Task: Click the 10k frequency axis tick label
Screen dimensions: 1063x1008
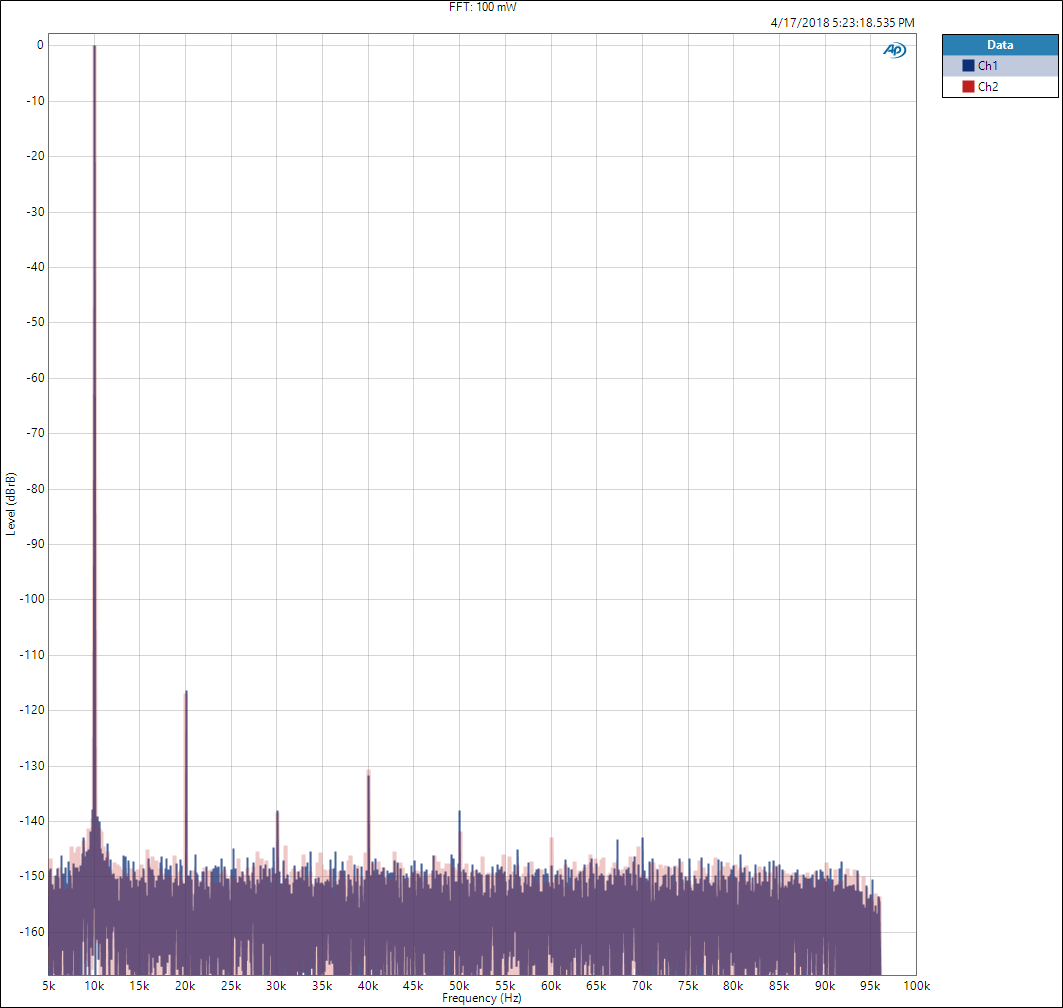Action: [x=94, y=986]
